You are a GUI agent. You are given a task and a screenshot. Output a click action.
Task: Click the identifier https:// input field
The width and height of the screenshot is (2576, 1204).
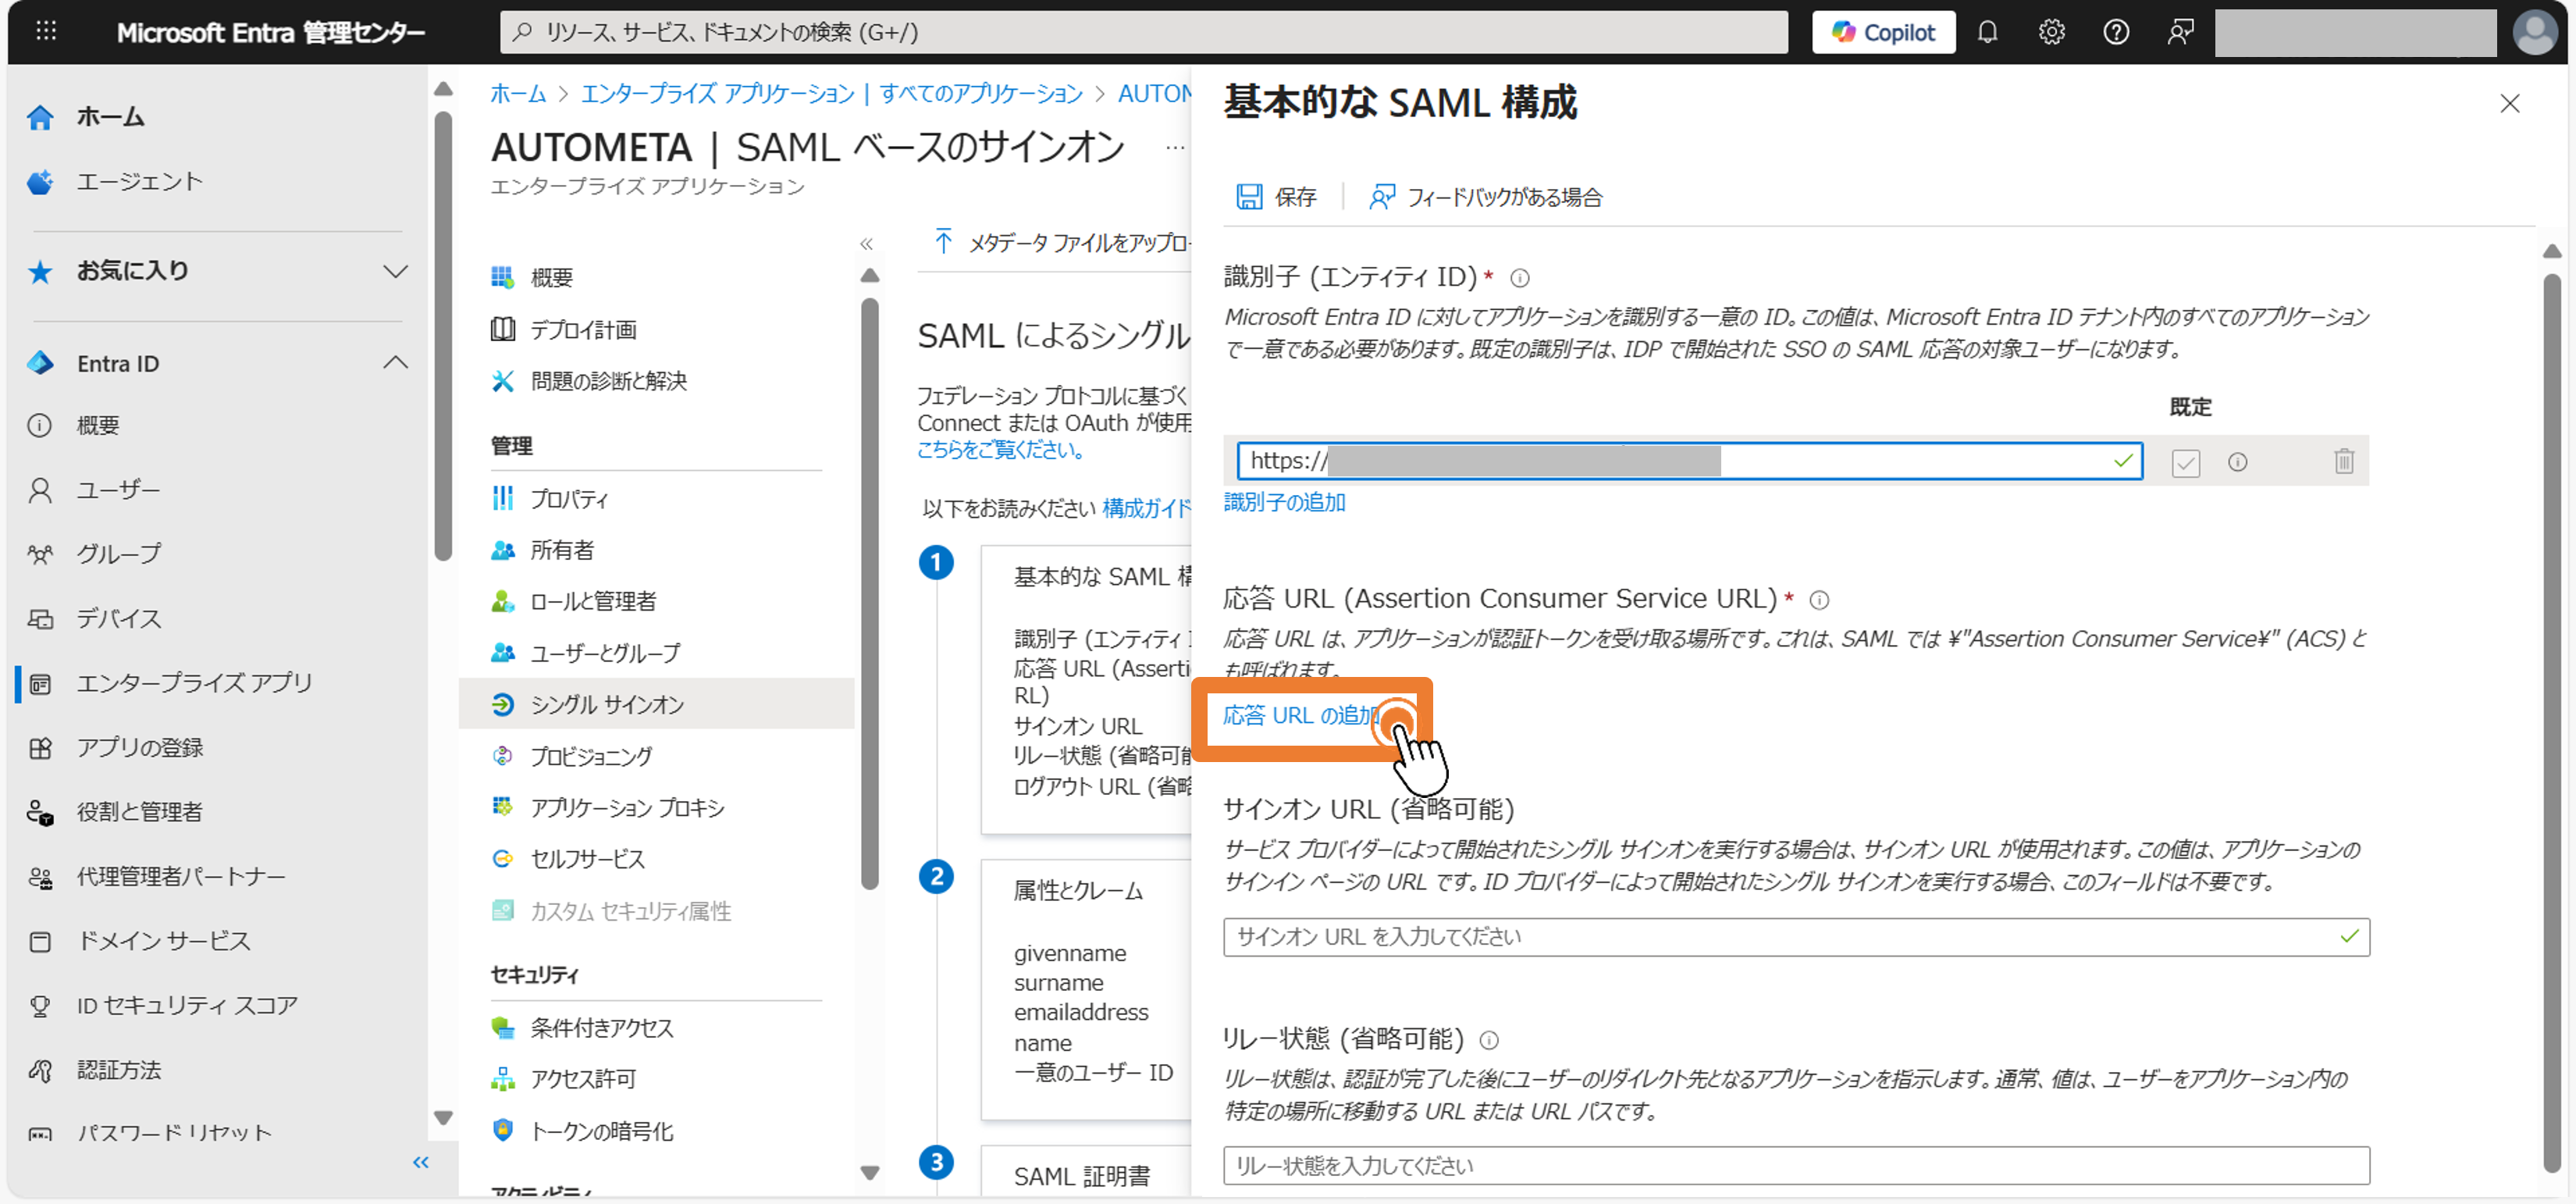(x=1689, y=461)
